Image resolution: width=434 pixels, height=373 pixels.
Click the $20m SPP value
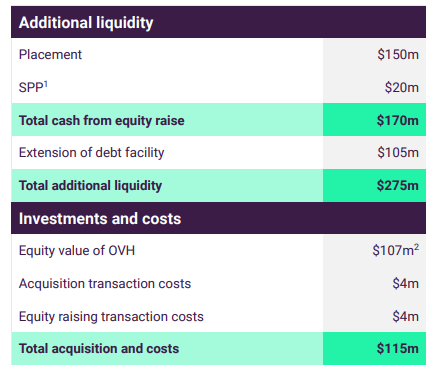[x=402, y=87]
